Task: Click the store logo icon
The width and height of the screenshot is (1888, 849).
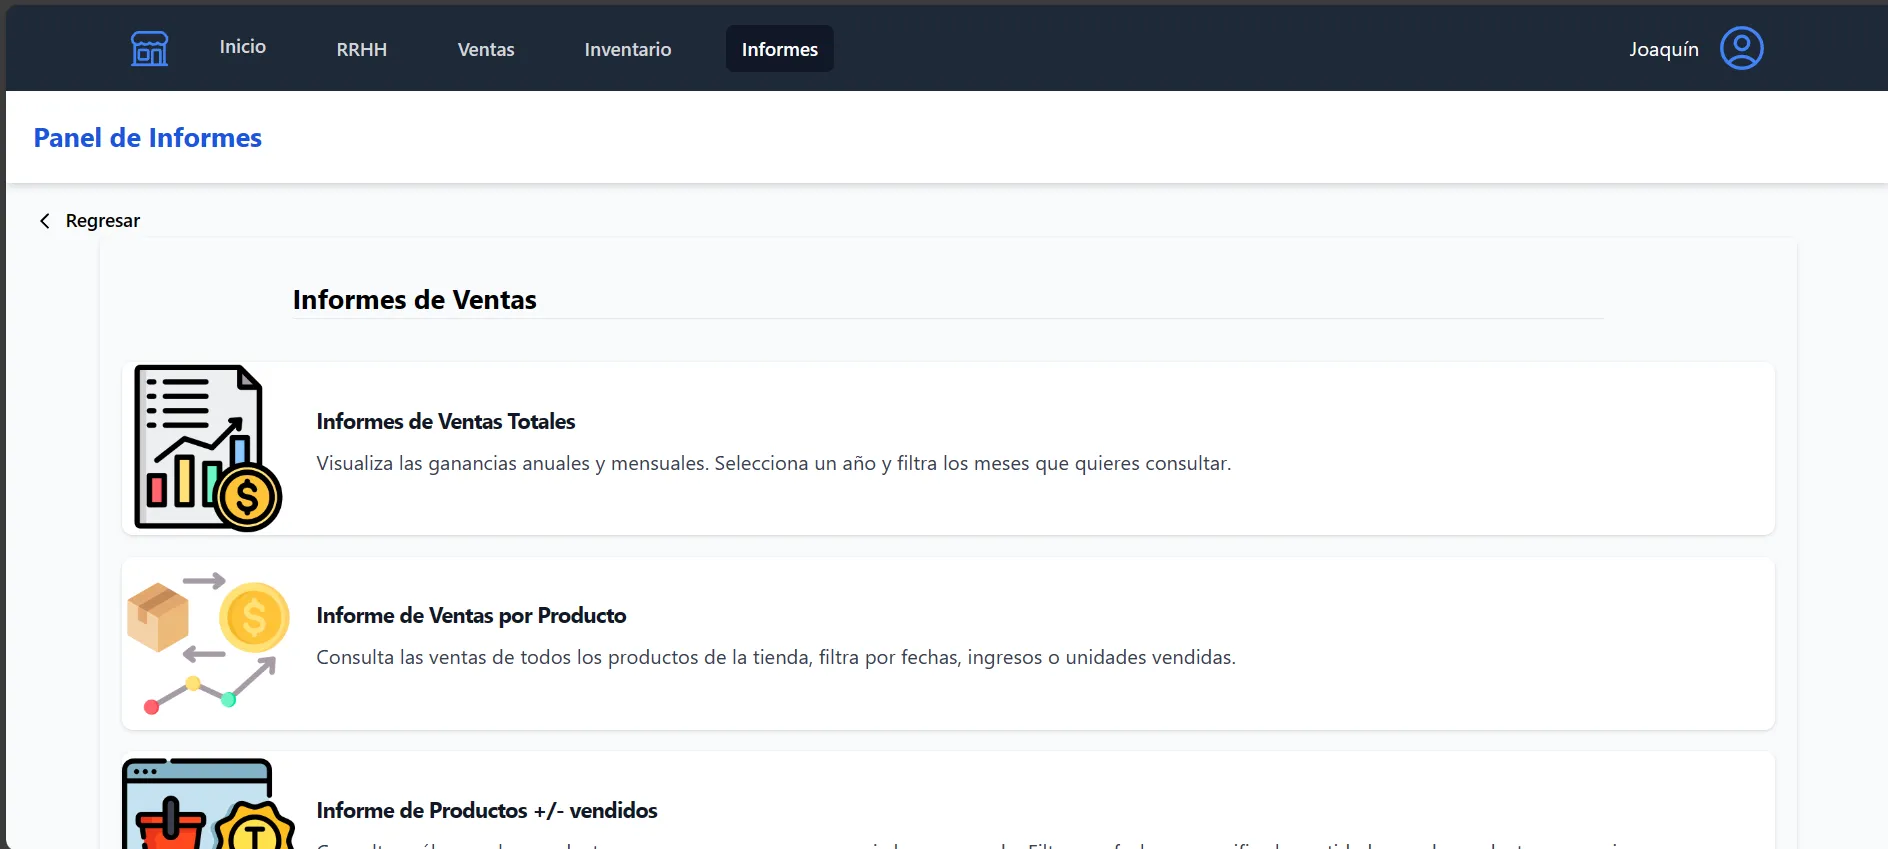Action: click(x=149, y=48)
